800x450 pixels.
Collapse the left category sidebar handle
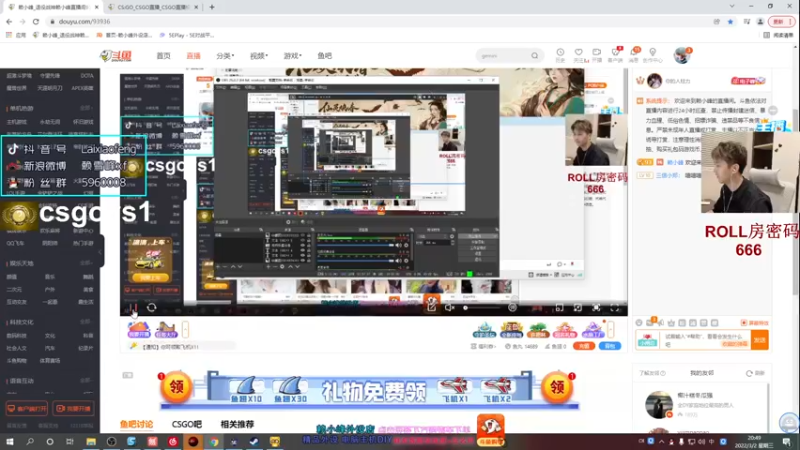[101, 252]
